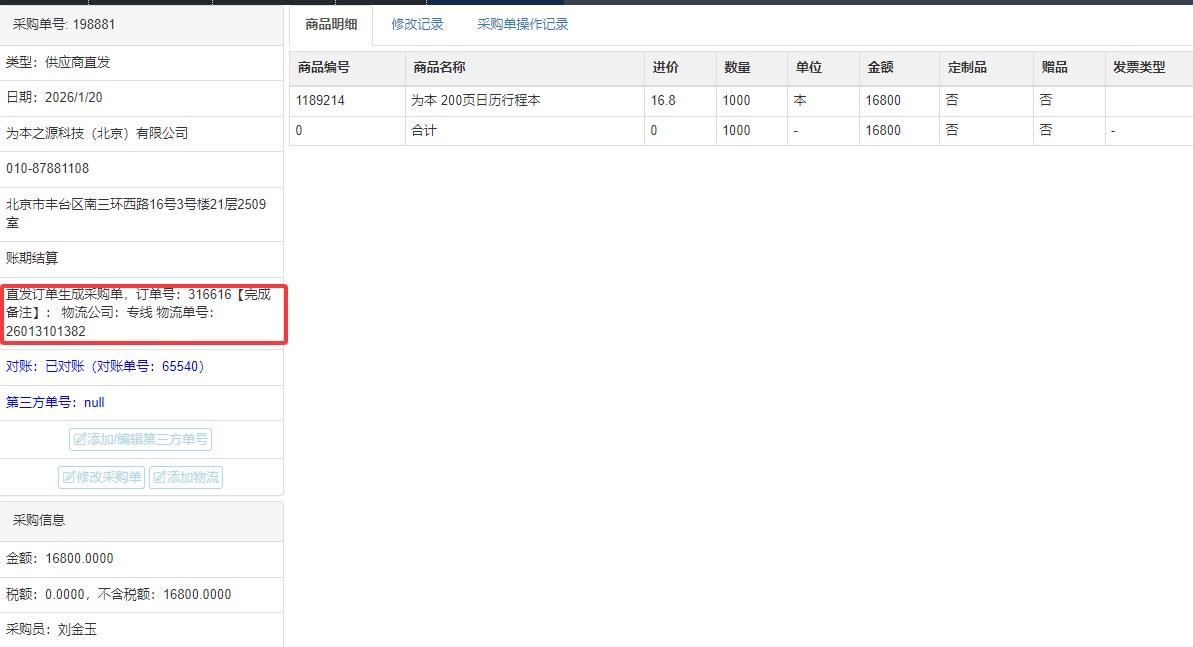Select the 为本 200页日历行程本 product name
Image resolution: width=1193 pixels, height=647 pixels.
point(476,101)
